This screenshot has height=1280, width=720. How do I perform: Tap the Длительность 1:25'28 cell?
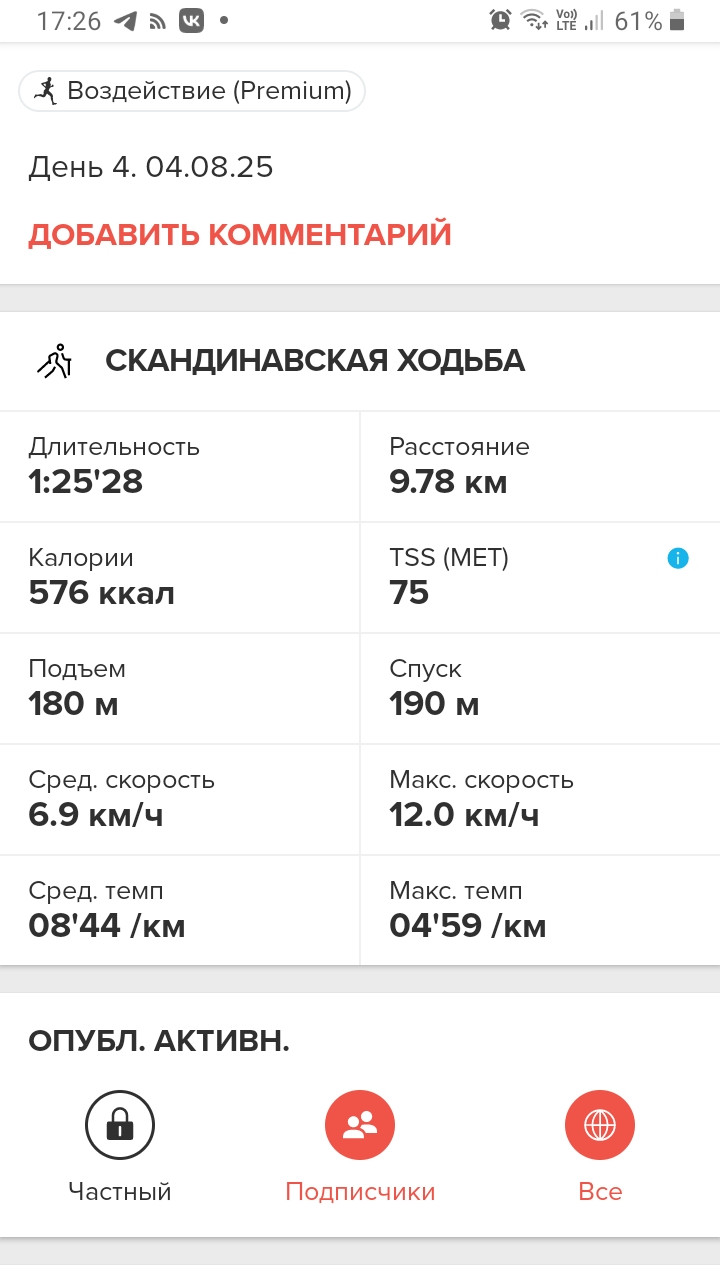coord(180,466)
